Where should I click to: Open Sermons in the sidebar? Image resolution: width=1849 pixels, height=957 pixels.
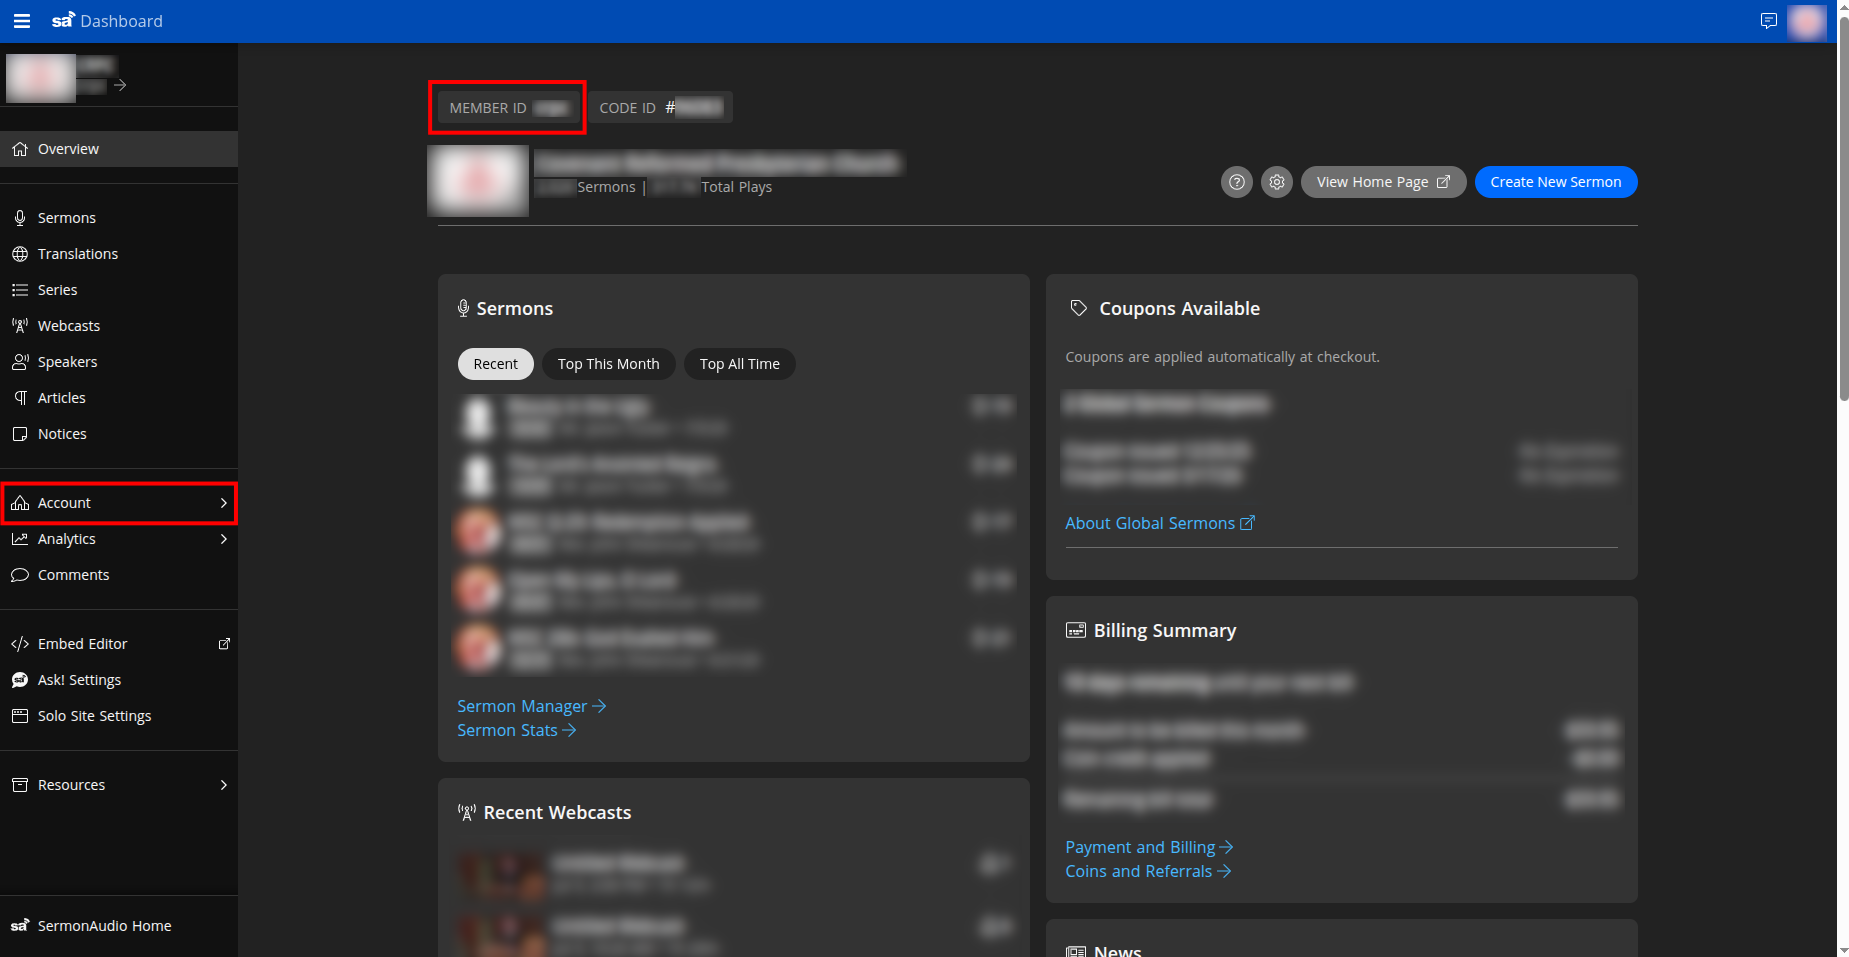click(119, 218)
